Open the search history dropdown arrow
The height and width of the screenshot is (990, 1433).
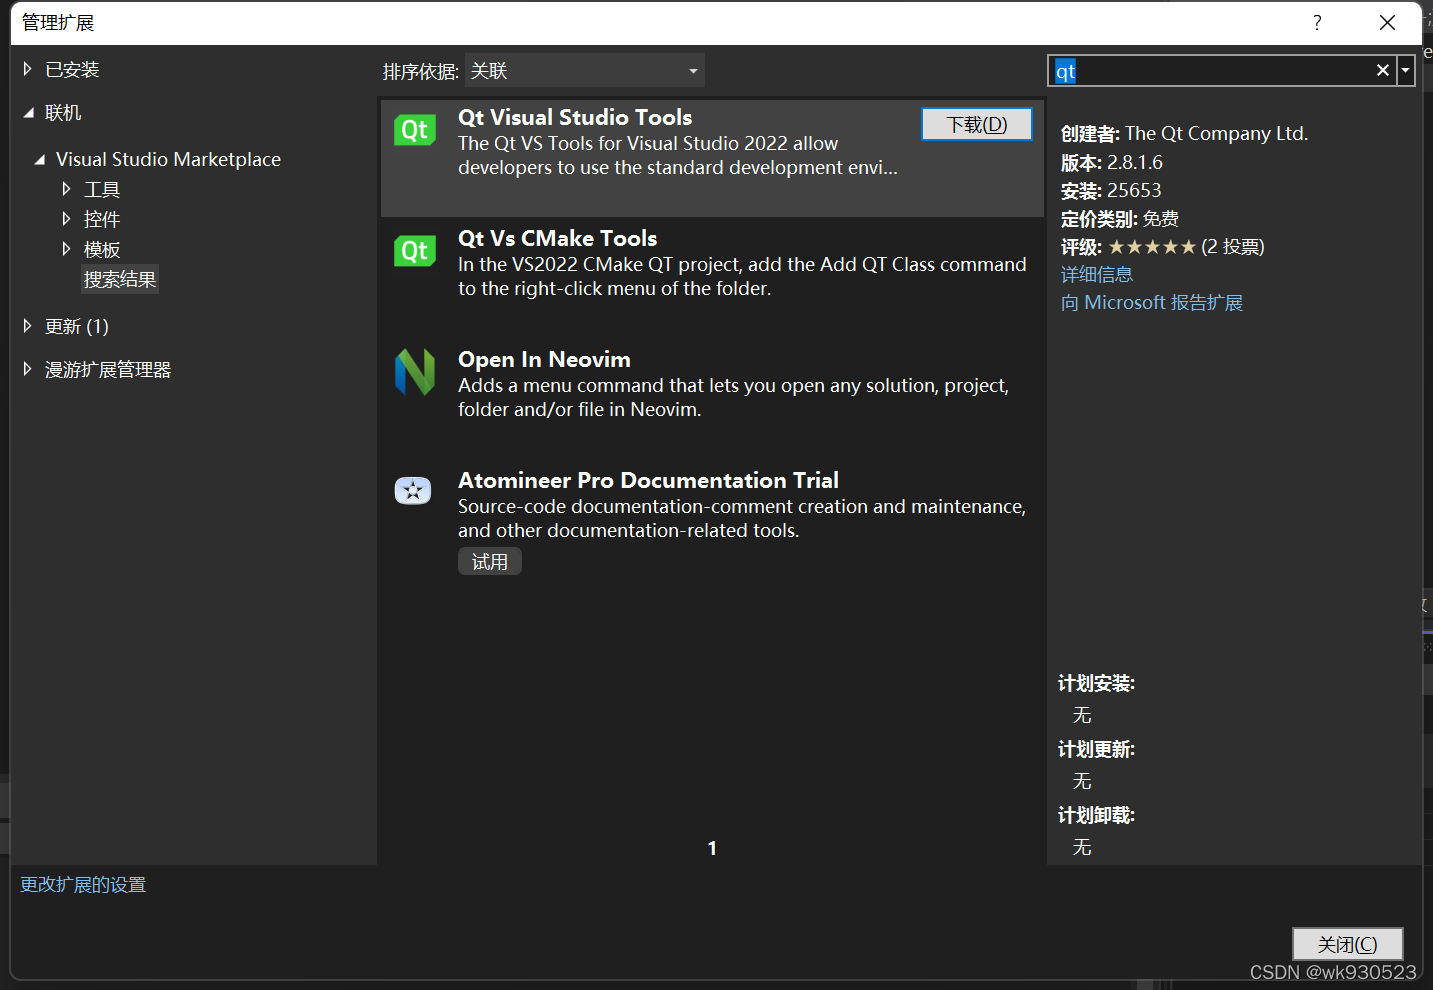click(x=1405, y=70)
